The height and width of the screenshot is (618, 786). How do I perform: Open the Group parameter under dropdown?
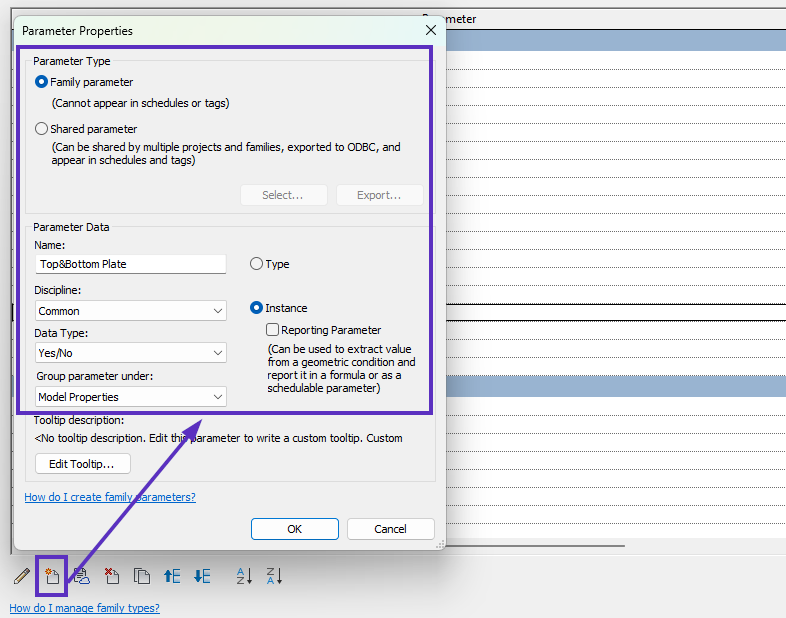[131, 397]
